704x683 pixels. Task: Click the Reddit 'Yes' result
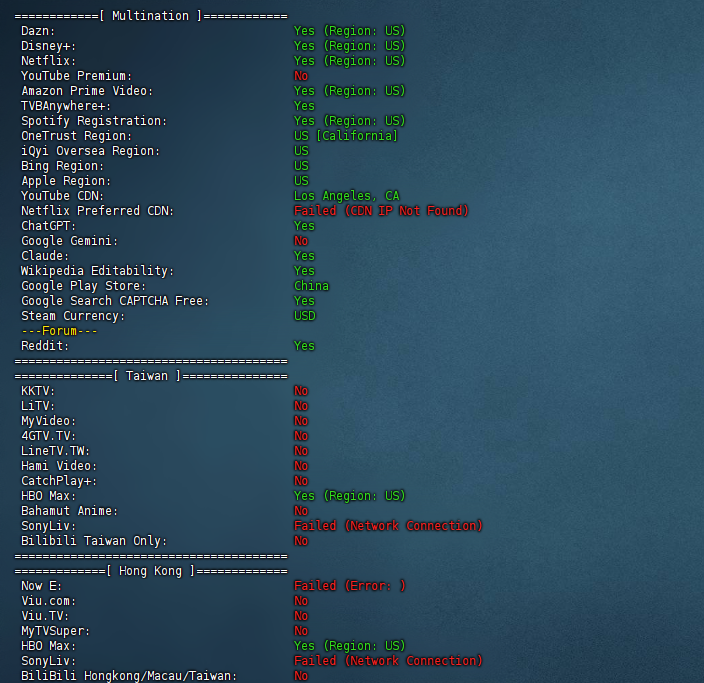coord(304,346)
